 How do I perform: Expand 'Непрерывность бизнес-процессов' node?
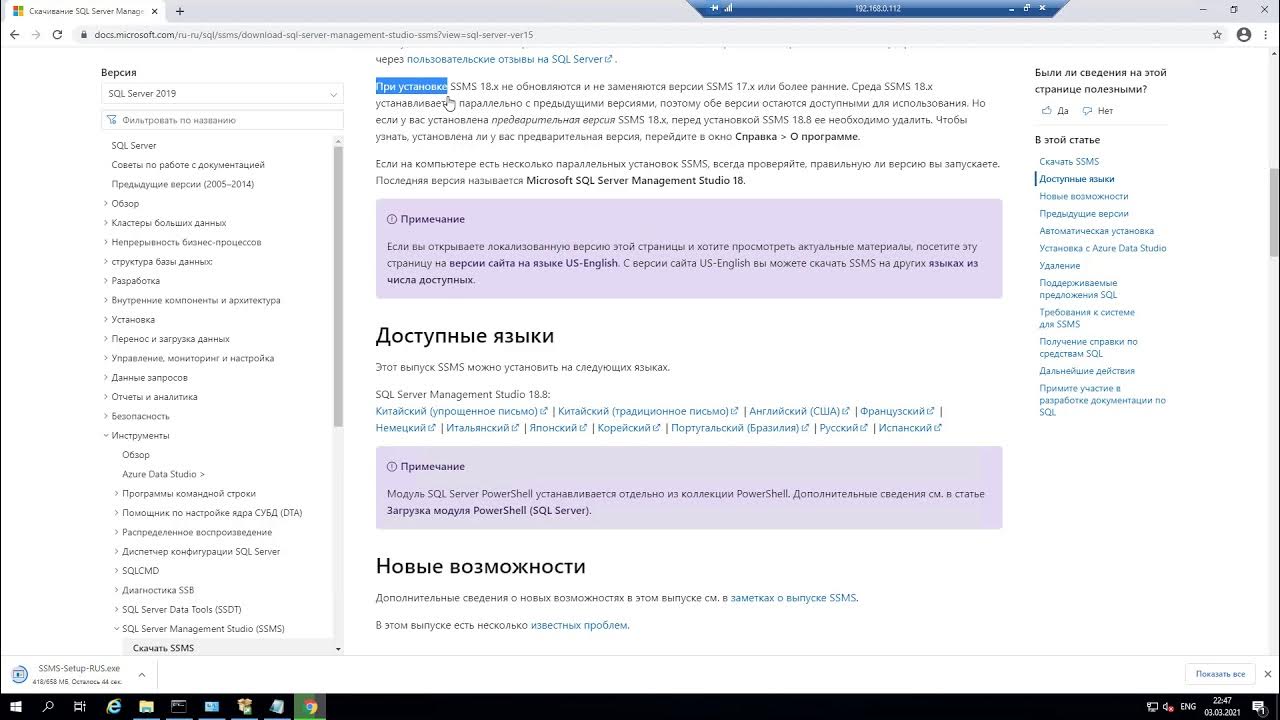click(106, 242)
